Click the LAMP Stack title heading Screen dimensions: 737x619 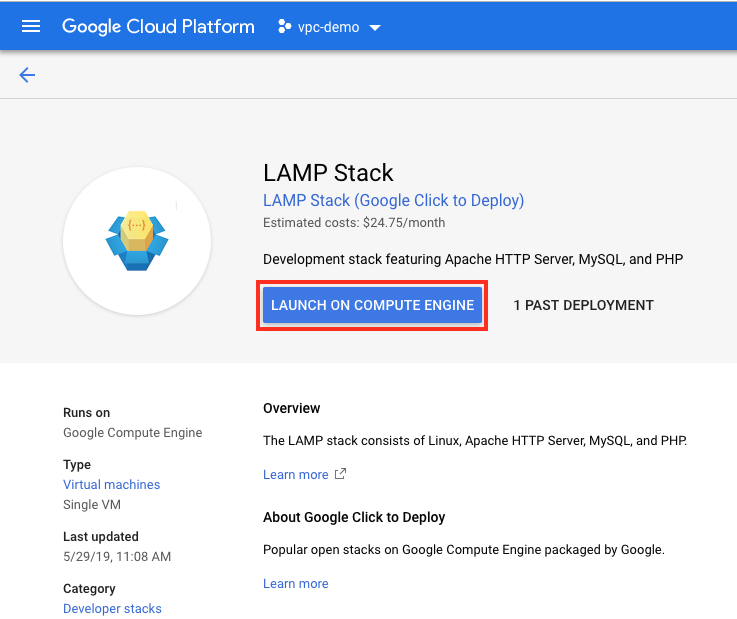coord(328,173)
